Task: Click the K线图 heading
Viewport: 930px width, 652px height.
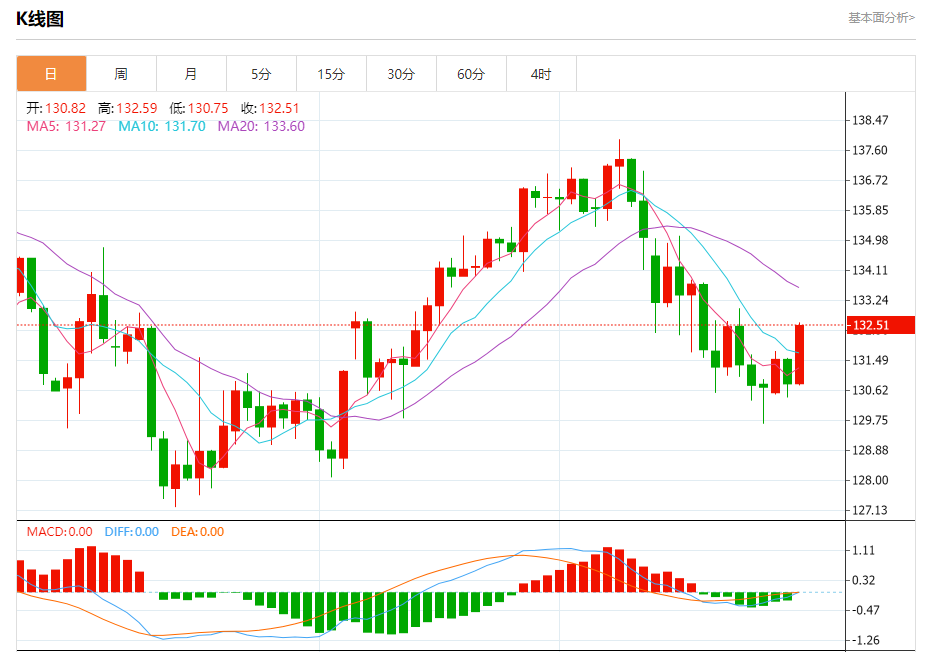Action: click(x=39, y=19)
